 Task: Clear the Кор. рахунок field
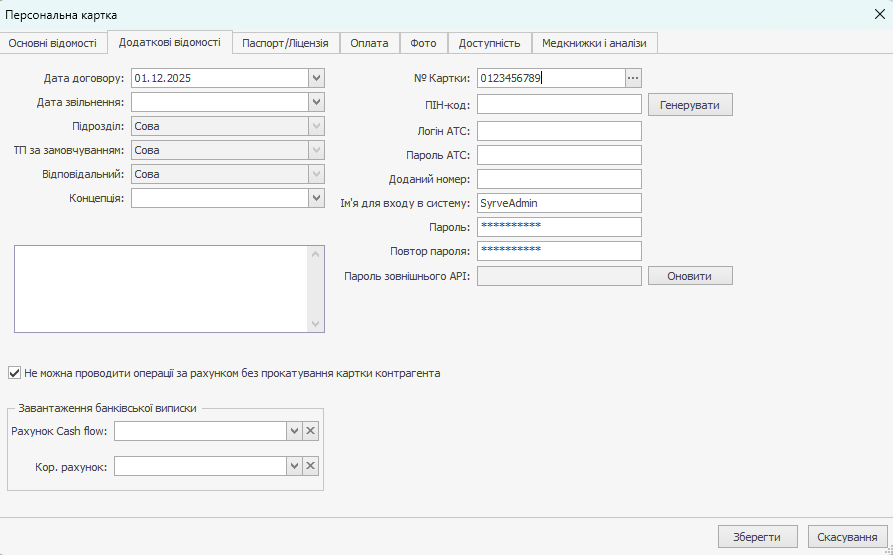(x=310, y=466)
